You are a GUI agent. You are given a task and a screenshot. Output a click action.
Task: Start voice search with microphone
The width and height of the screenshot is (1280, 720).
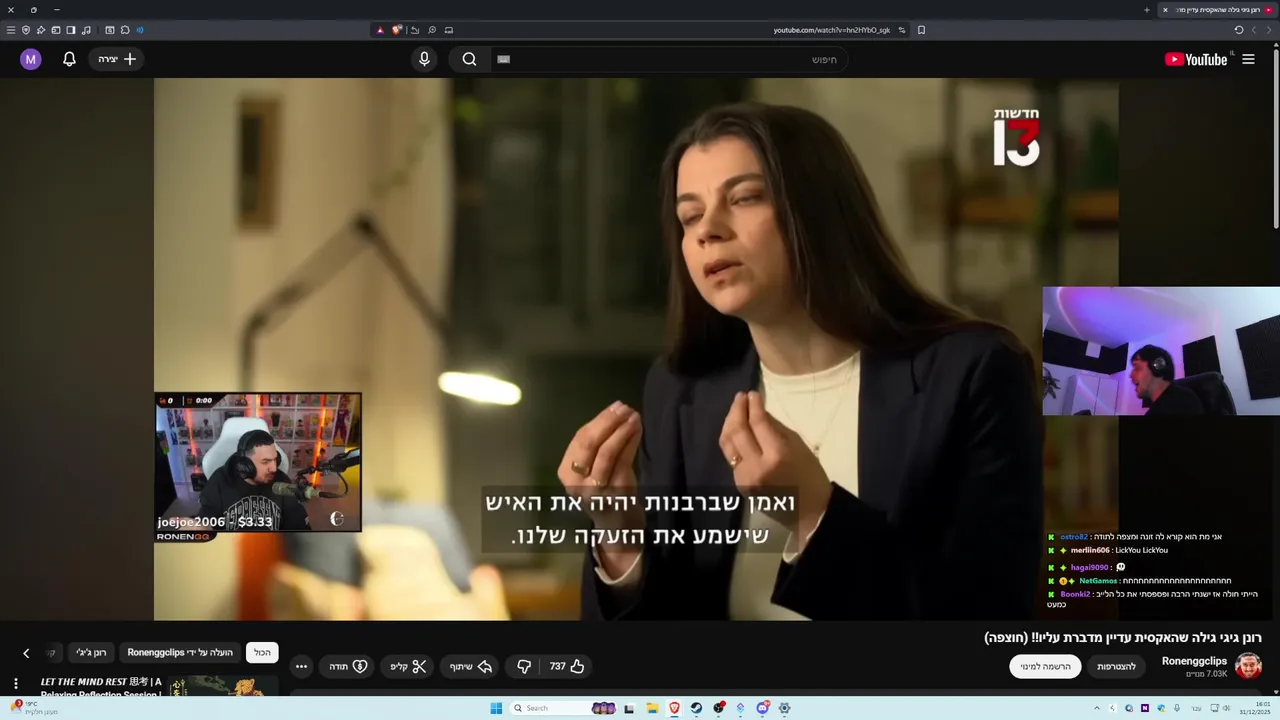[x=424, y=59]
